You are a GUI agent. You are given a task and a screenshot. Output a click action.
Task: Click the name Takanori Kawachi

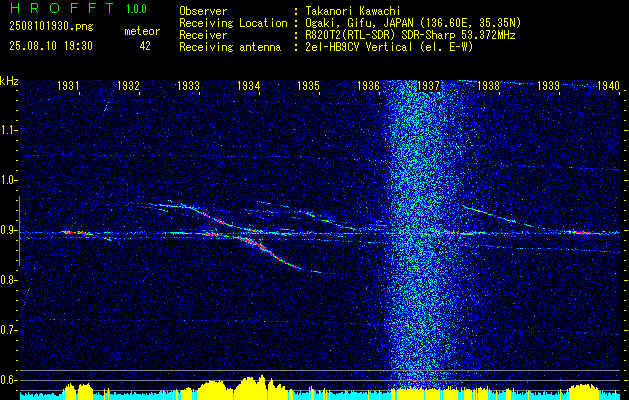point(352,11)
